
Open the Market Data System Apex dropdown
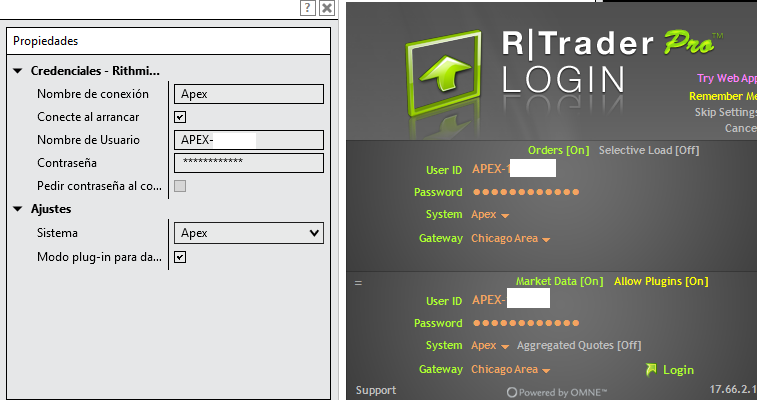click(490, 345)
